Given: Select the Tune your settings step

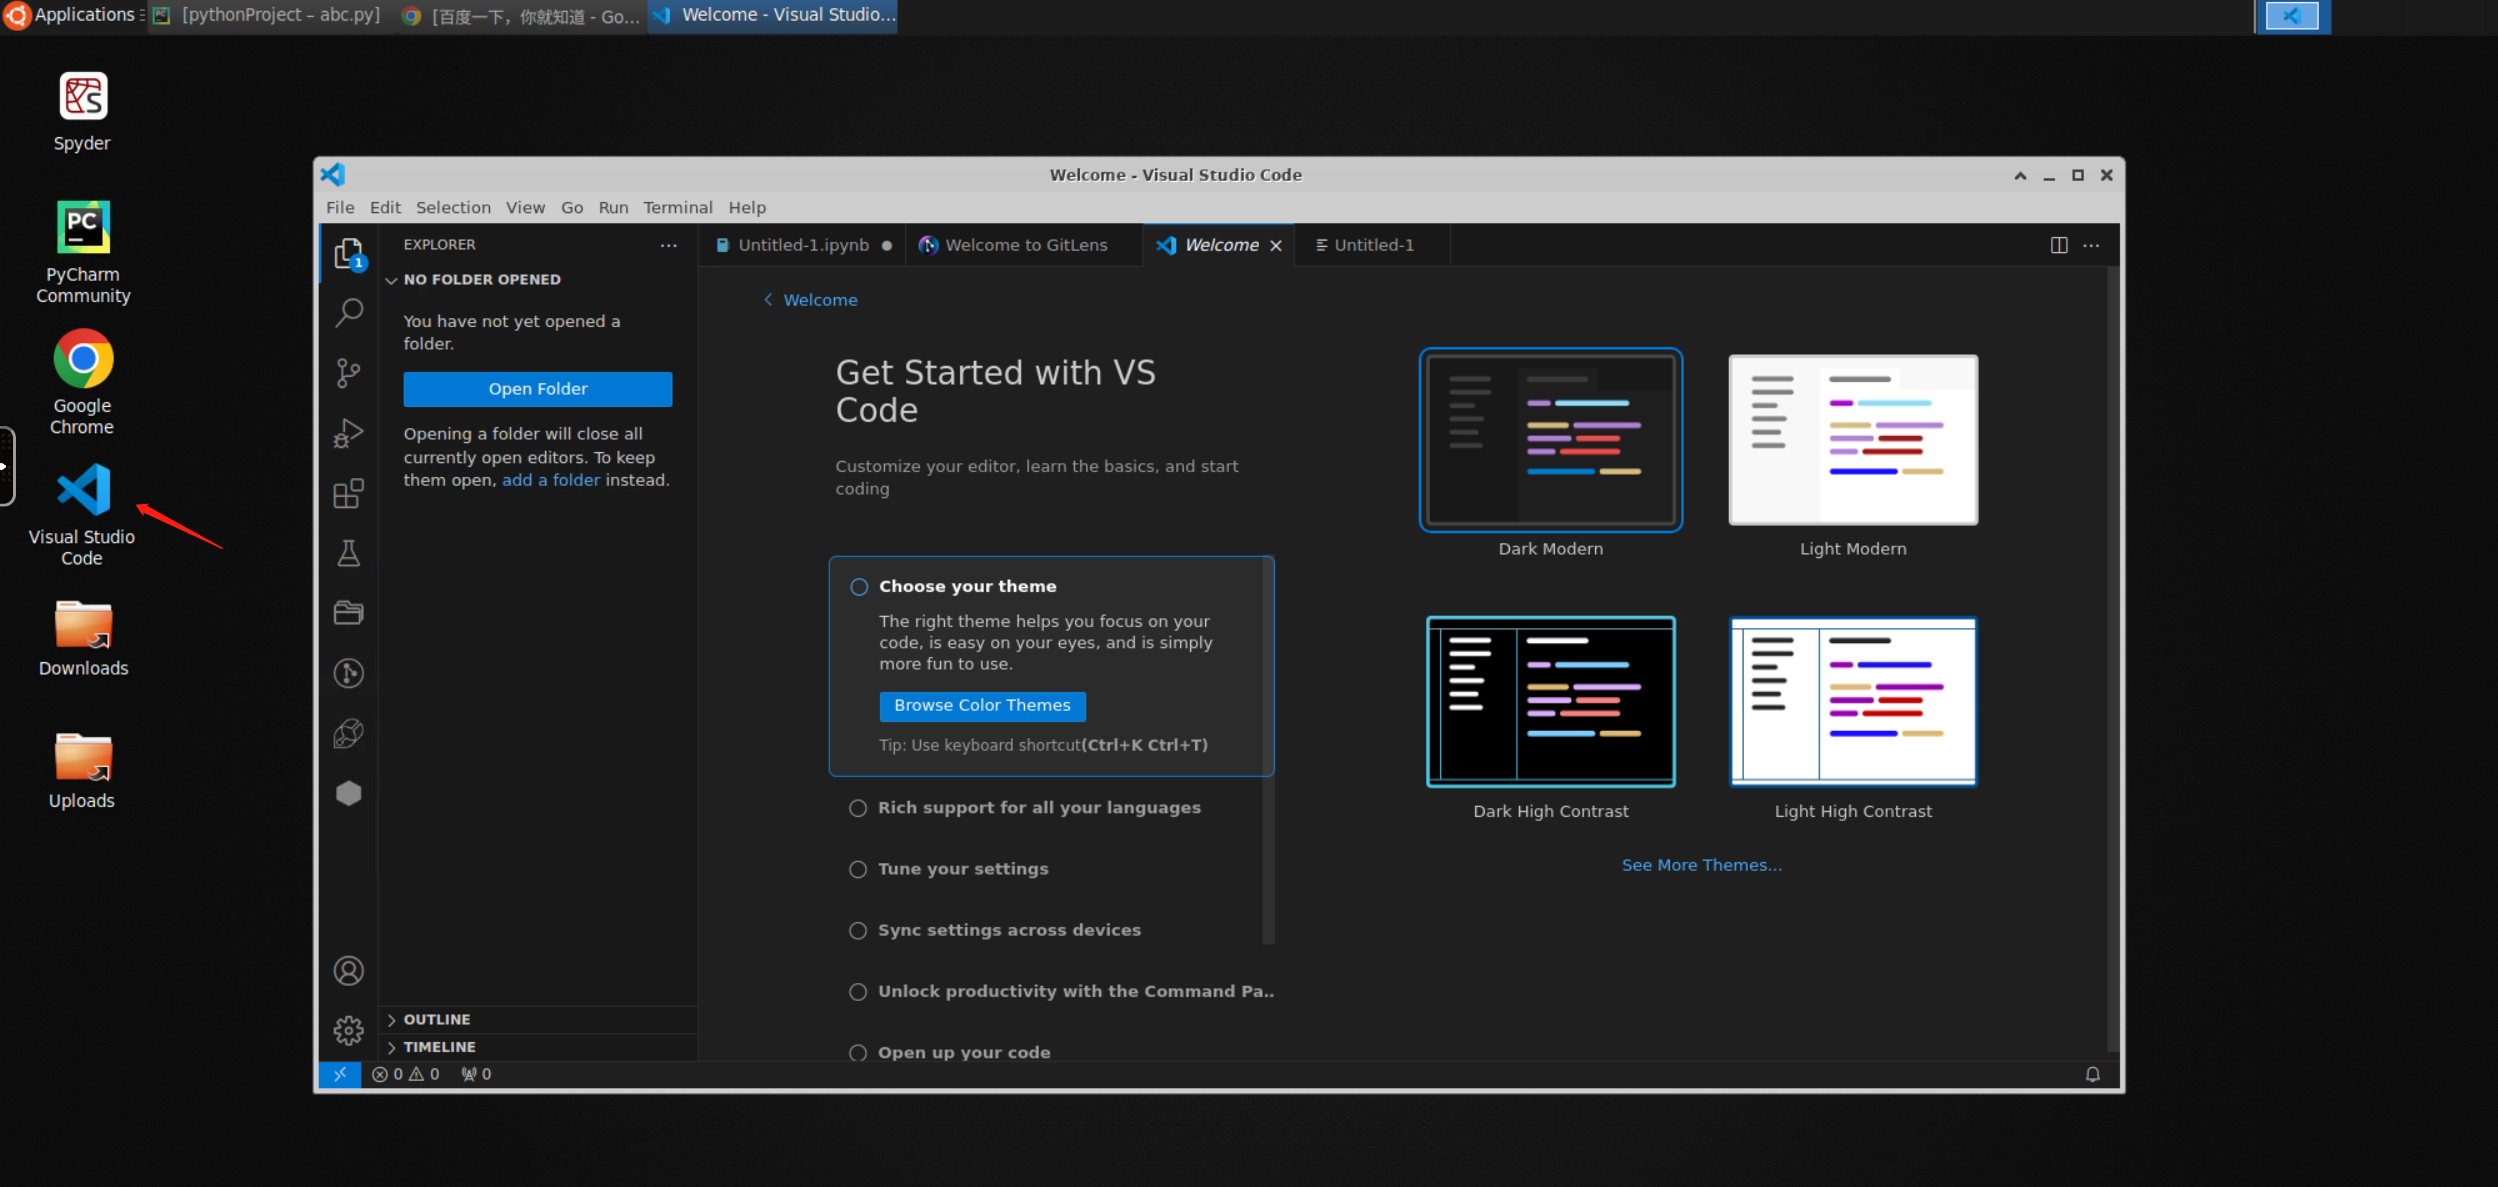Looking at the screenshot, I should coord(963,869).
